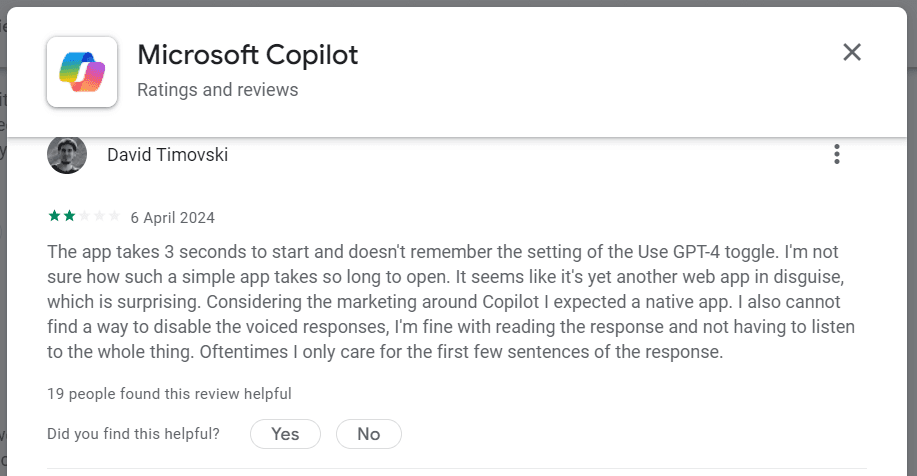Mark the review as helpful with Yes

285,434
